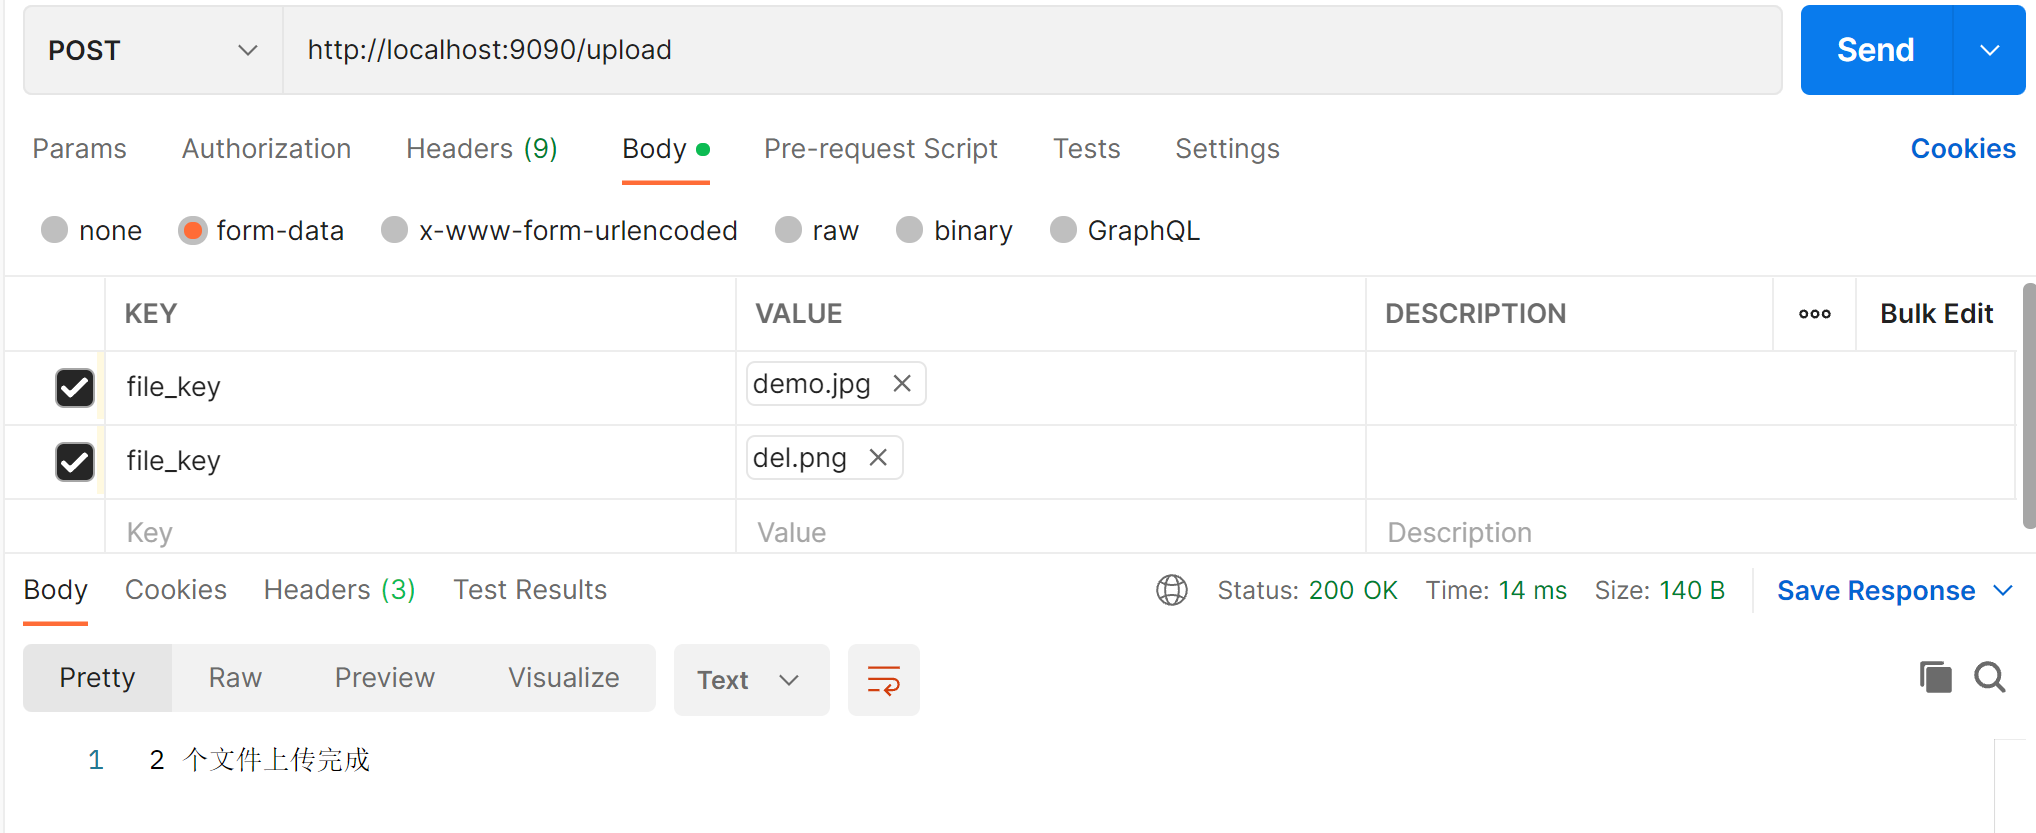Image resolution: width=2036 pixels, height=833 pixels.
Task: Open search in response with magnifier icon
Action: (1989, 678)
